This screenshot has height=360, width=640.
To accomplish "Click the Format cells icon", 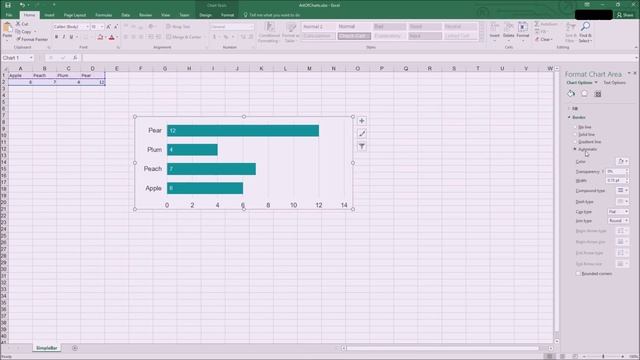I will coord(522,27).
